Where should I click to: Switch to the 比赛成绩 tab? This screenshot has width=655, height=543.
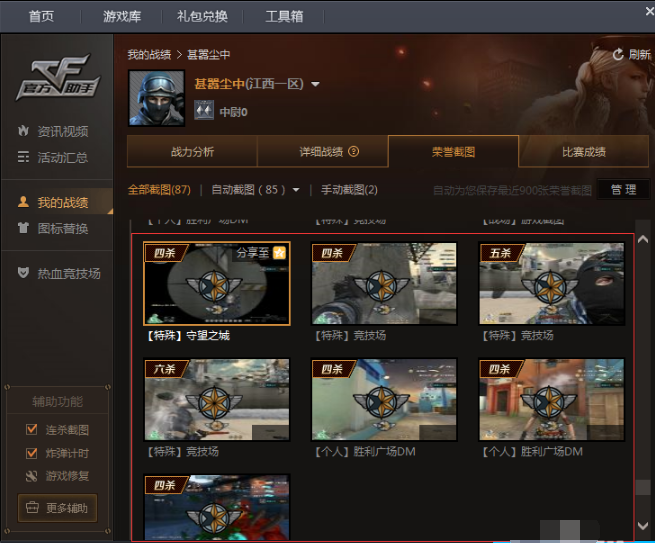[583, 152]
